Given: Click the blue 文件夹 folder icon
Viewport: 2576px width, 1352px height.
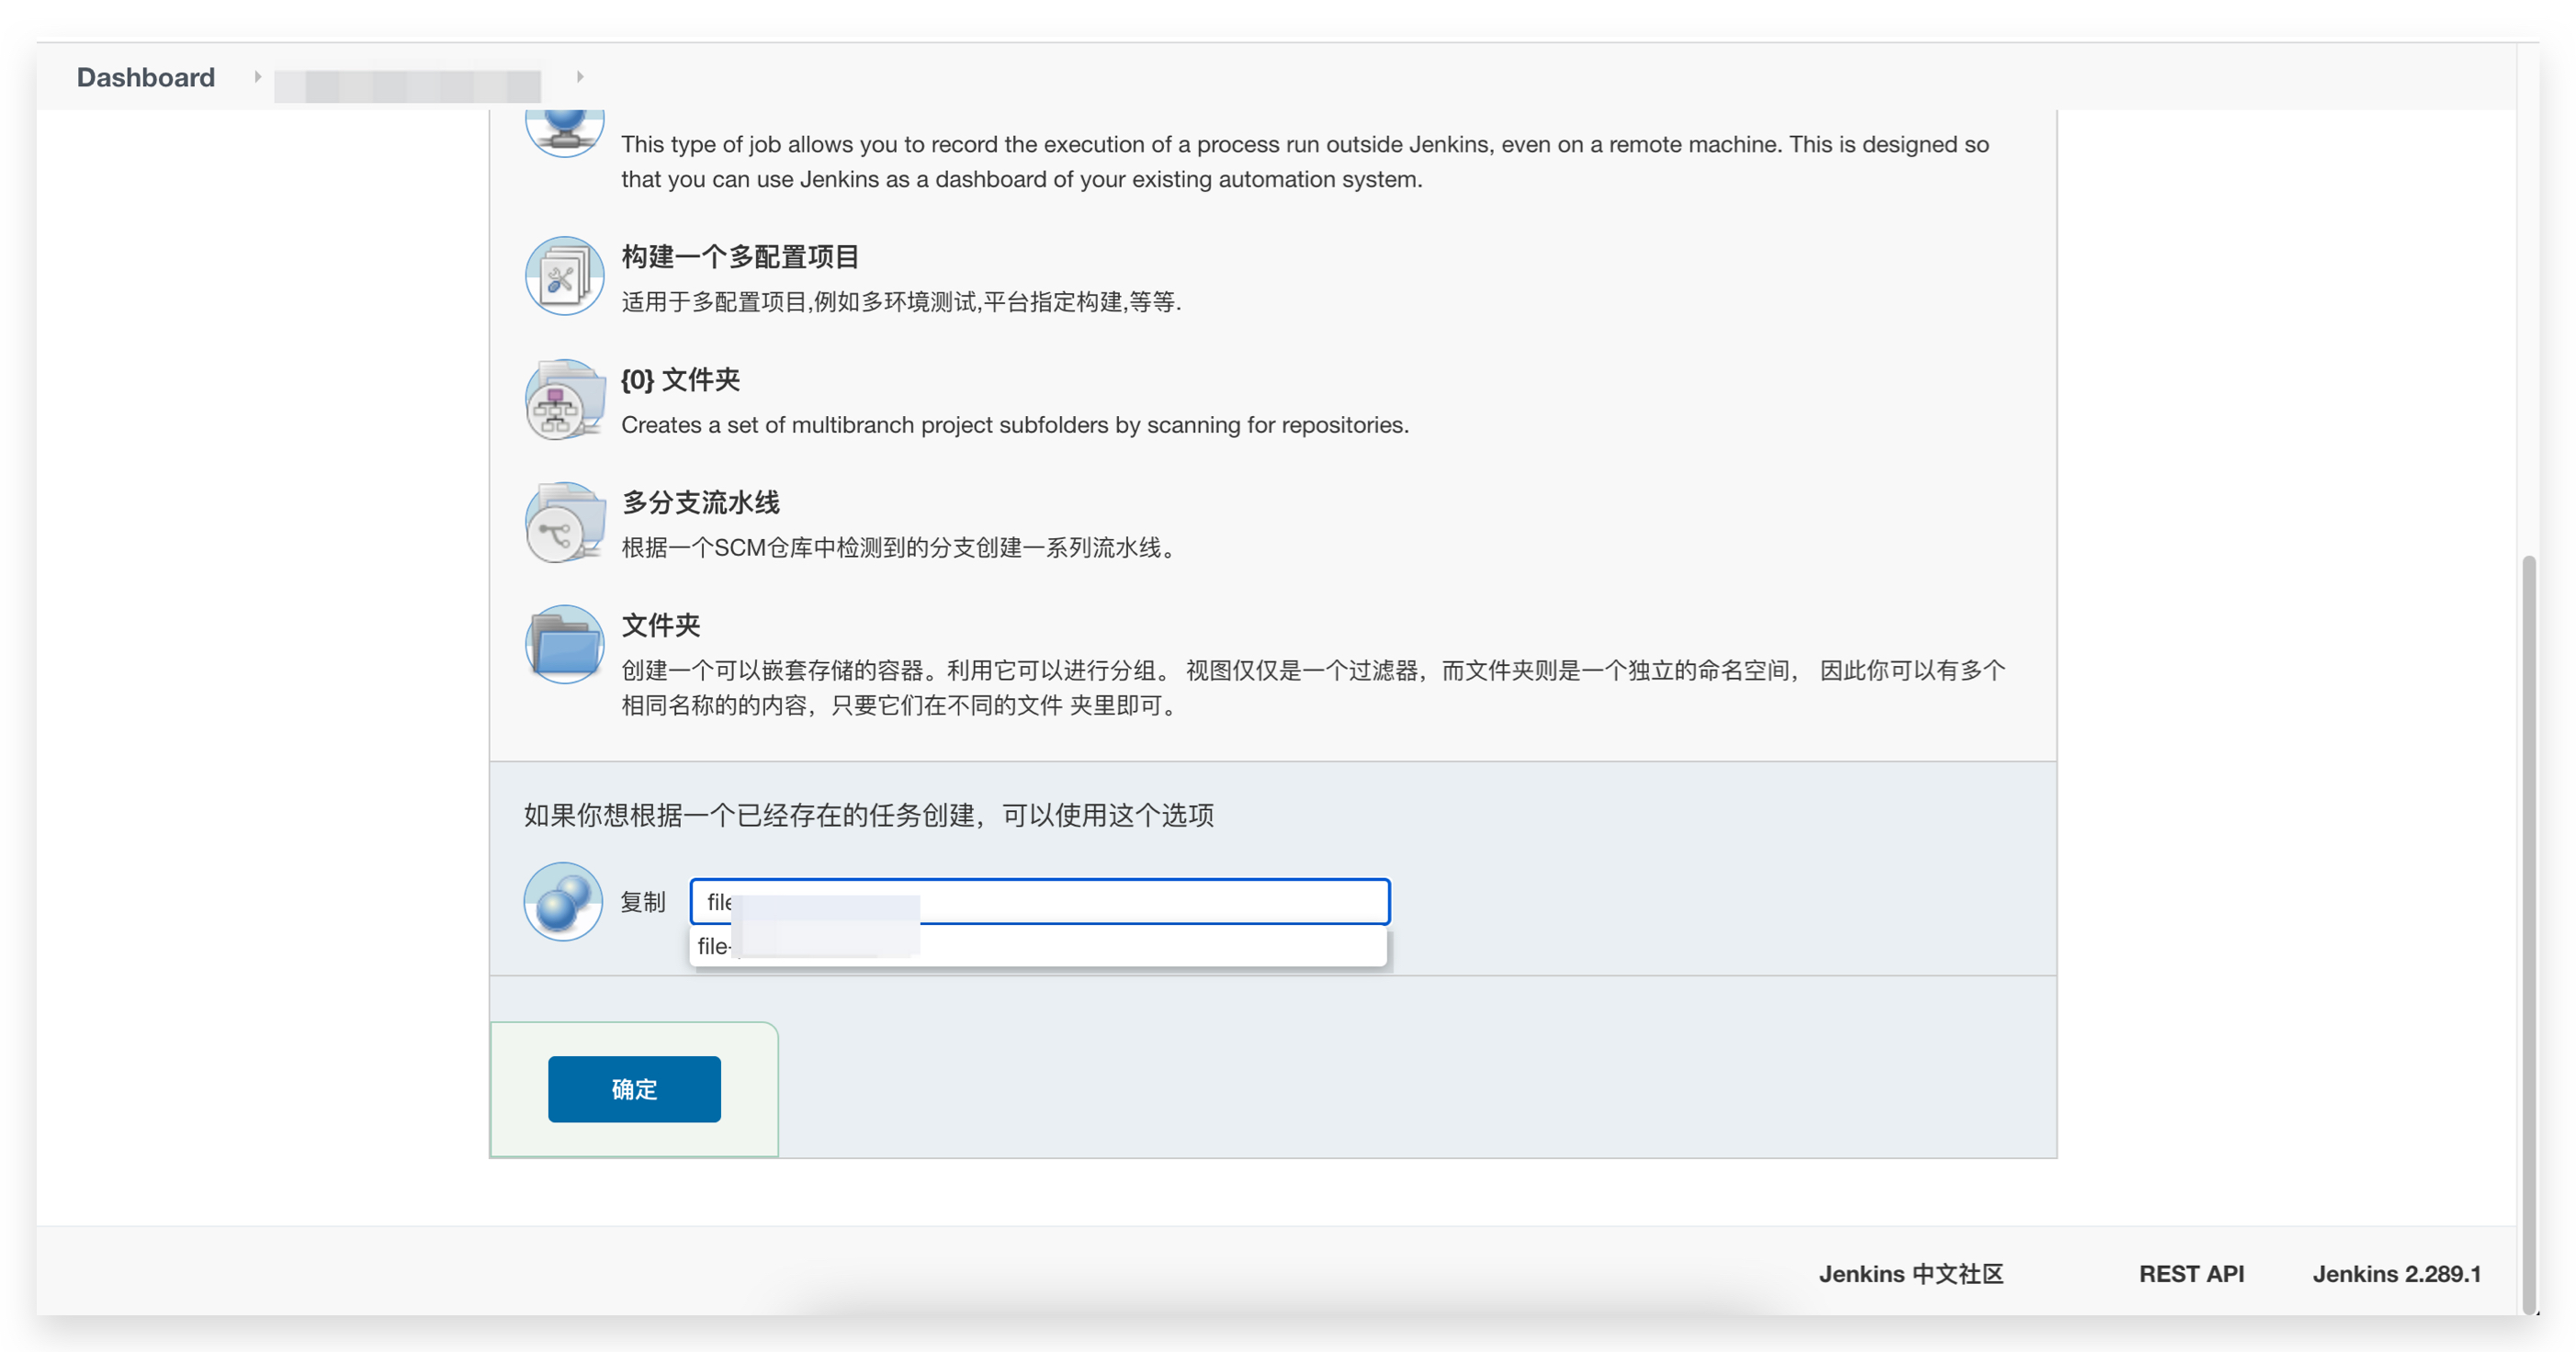Looking at the screenshot, I should (x=564, y=645).
